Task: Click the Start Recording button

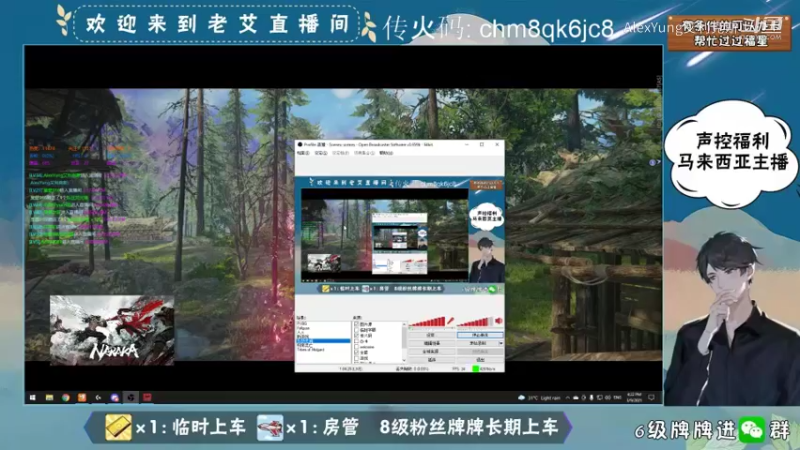Action: pos(478,343)
